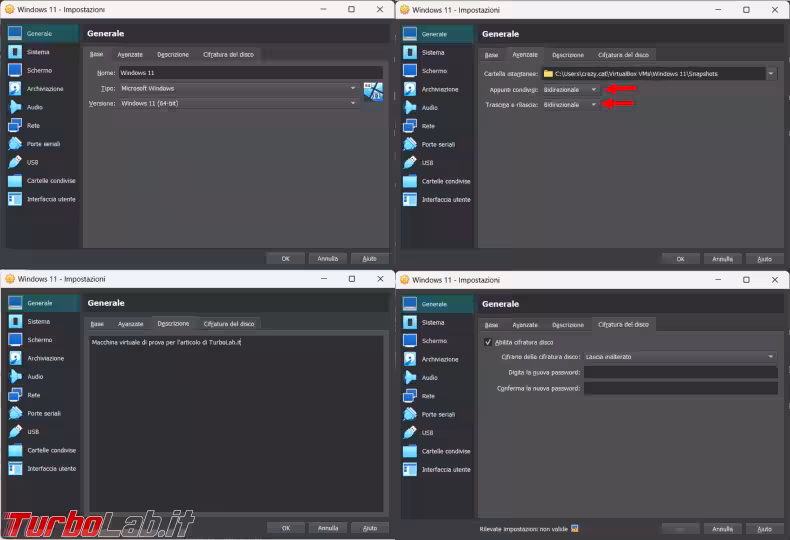The image size is (790, 540).
Task: Click OK in the top-left window
Action: (286, 258)
